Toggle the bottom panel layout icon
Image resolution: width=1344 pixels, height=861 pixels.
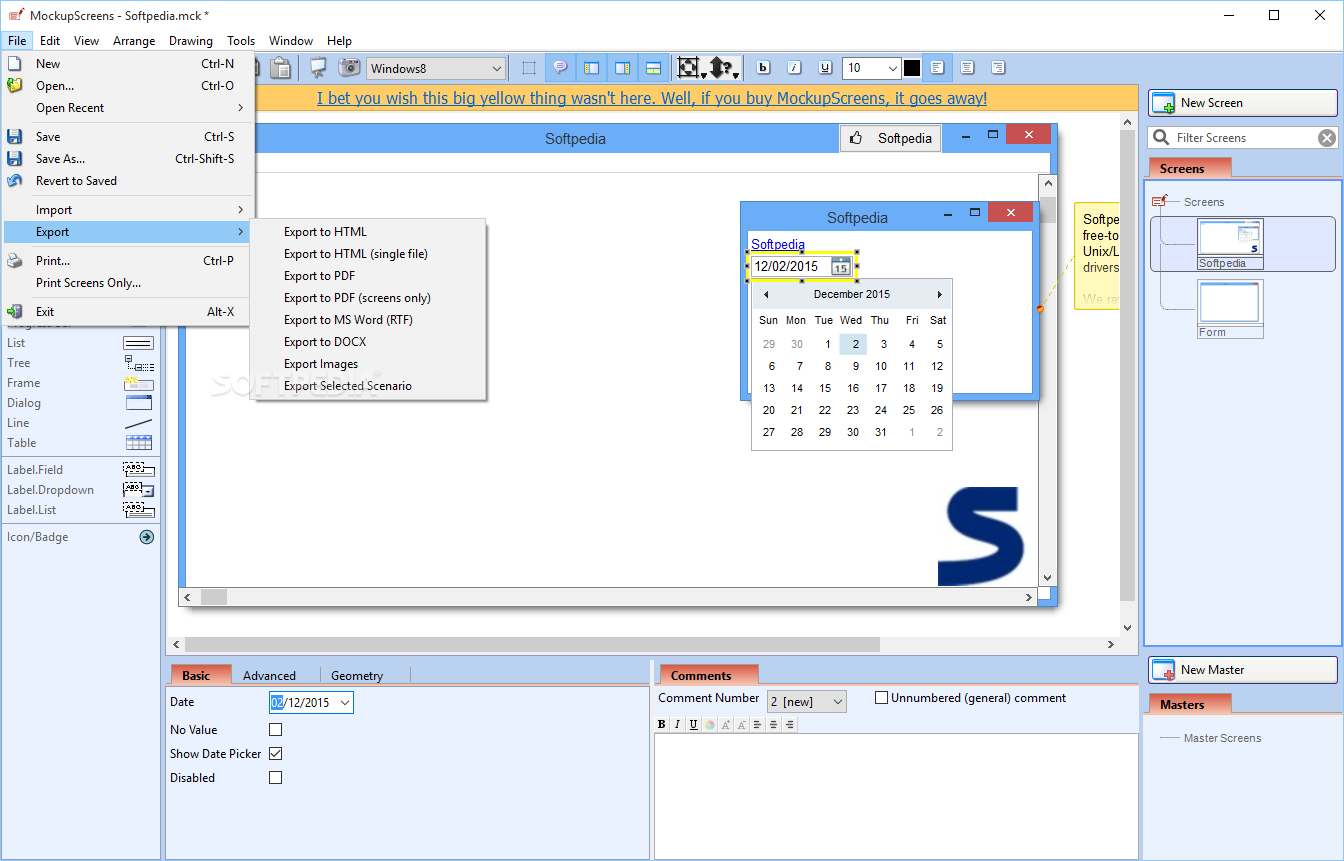coord(653,68)
